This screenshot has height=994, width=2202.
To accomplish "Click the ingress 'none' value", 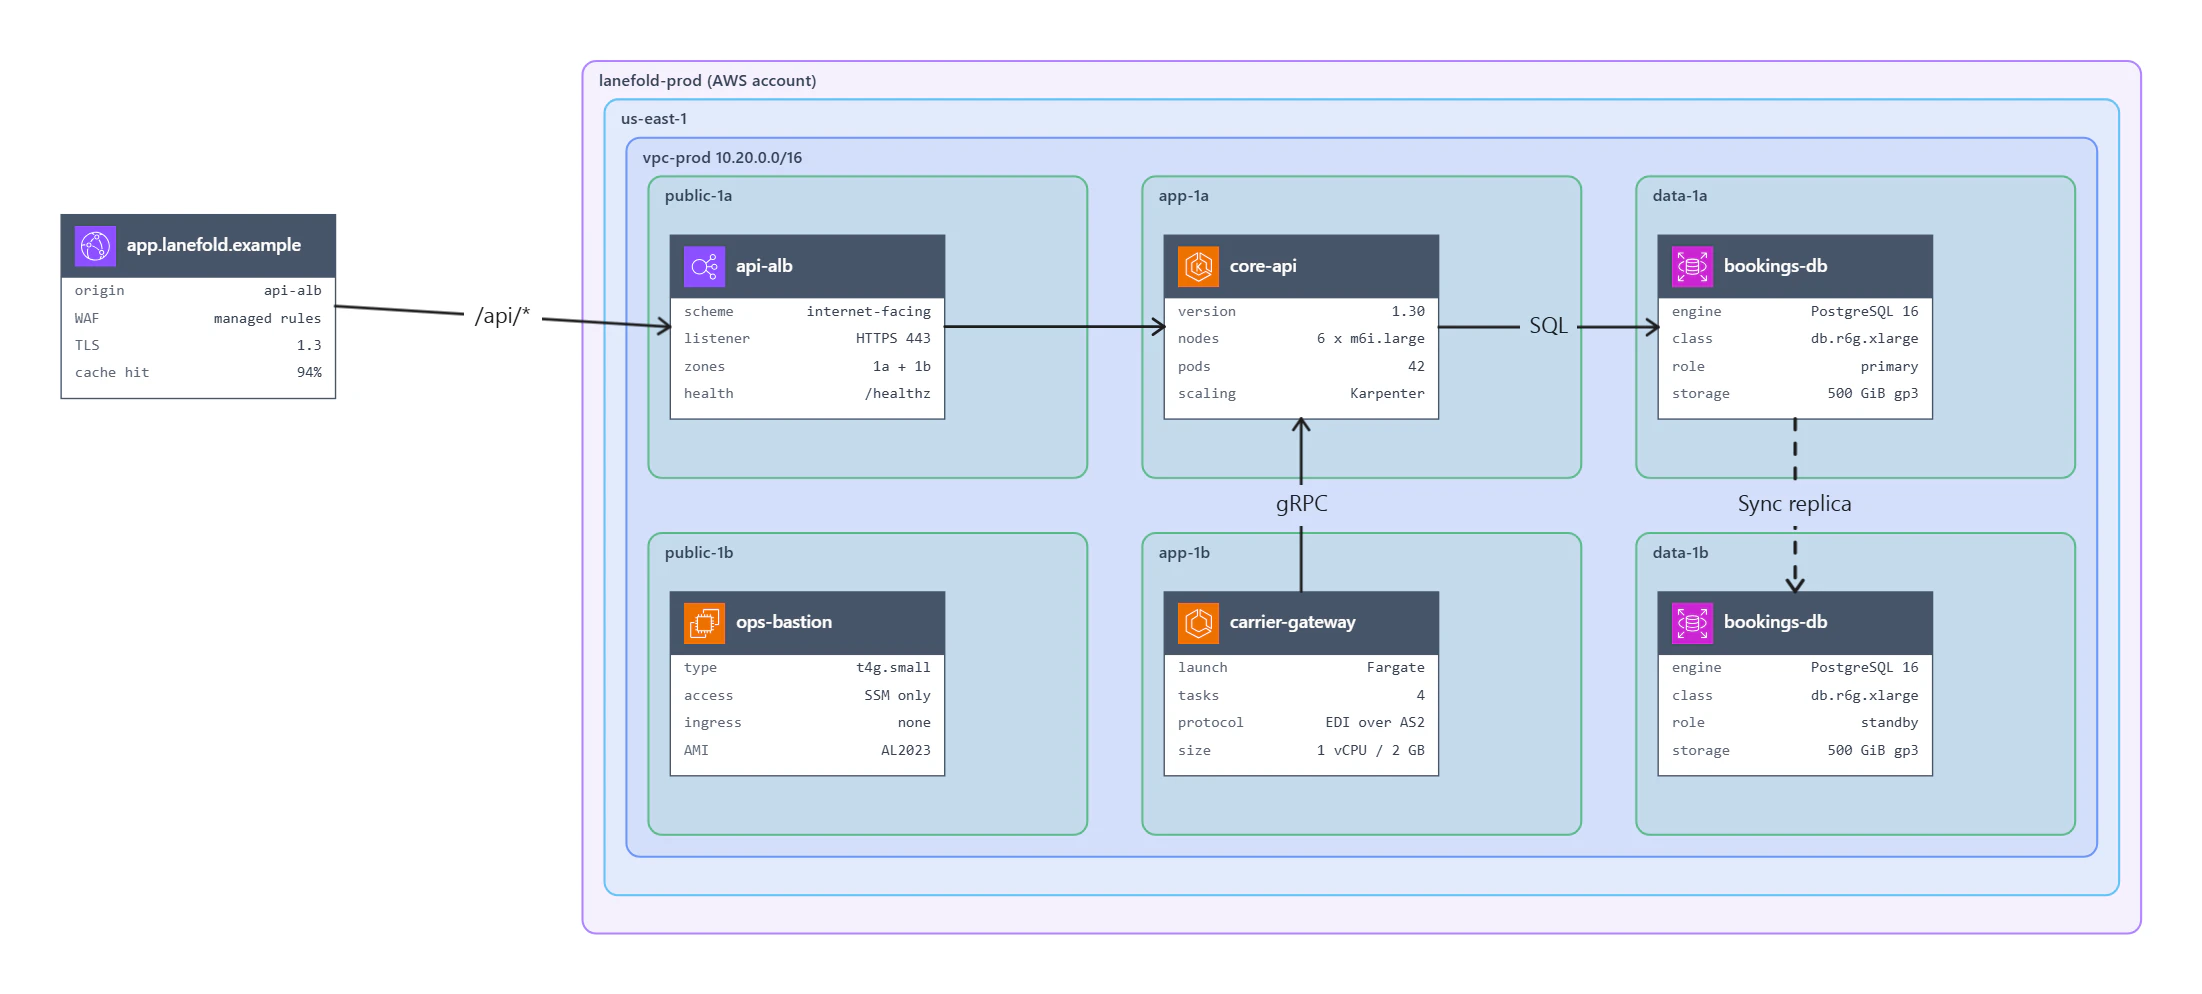I will click(x=914, y=723).
